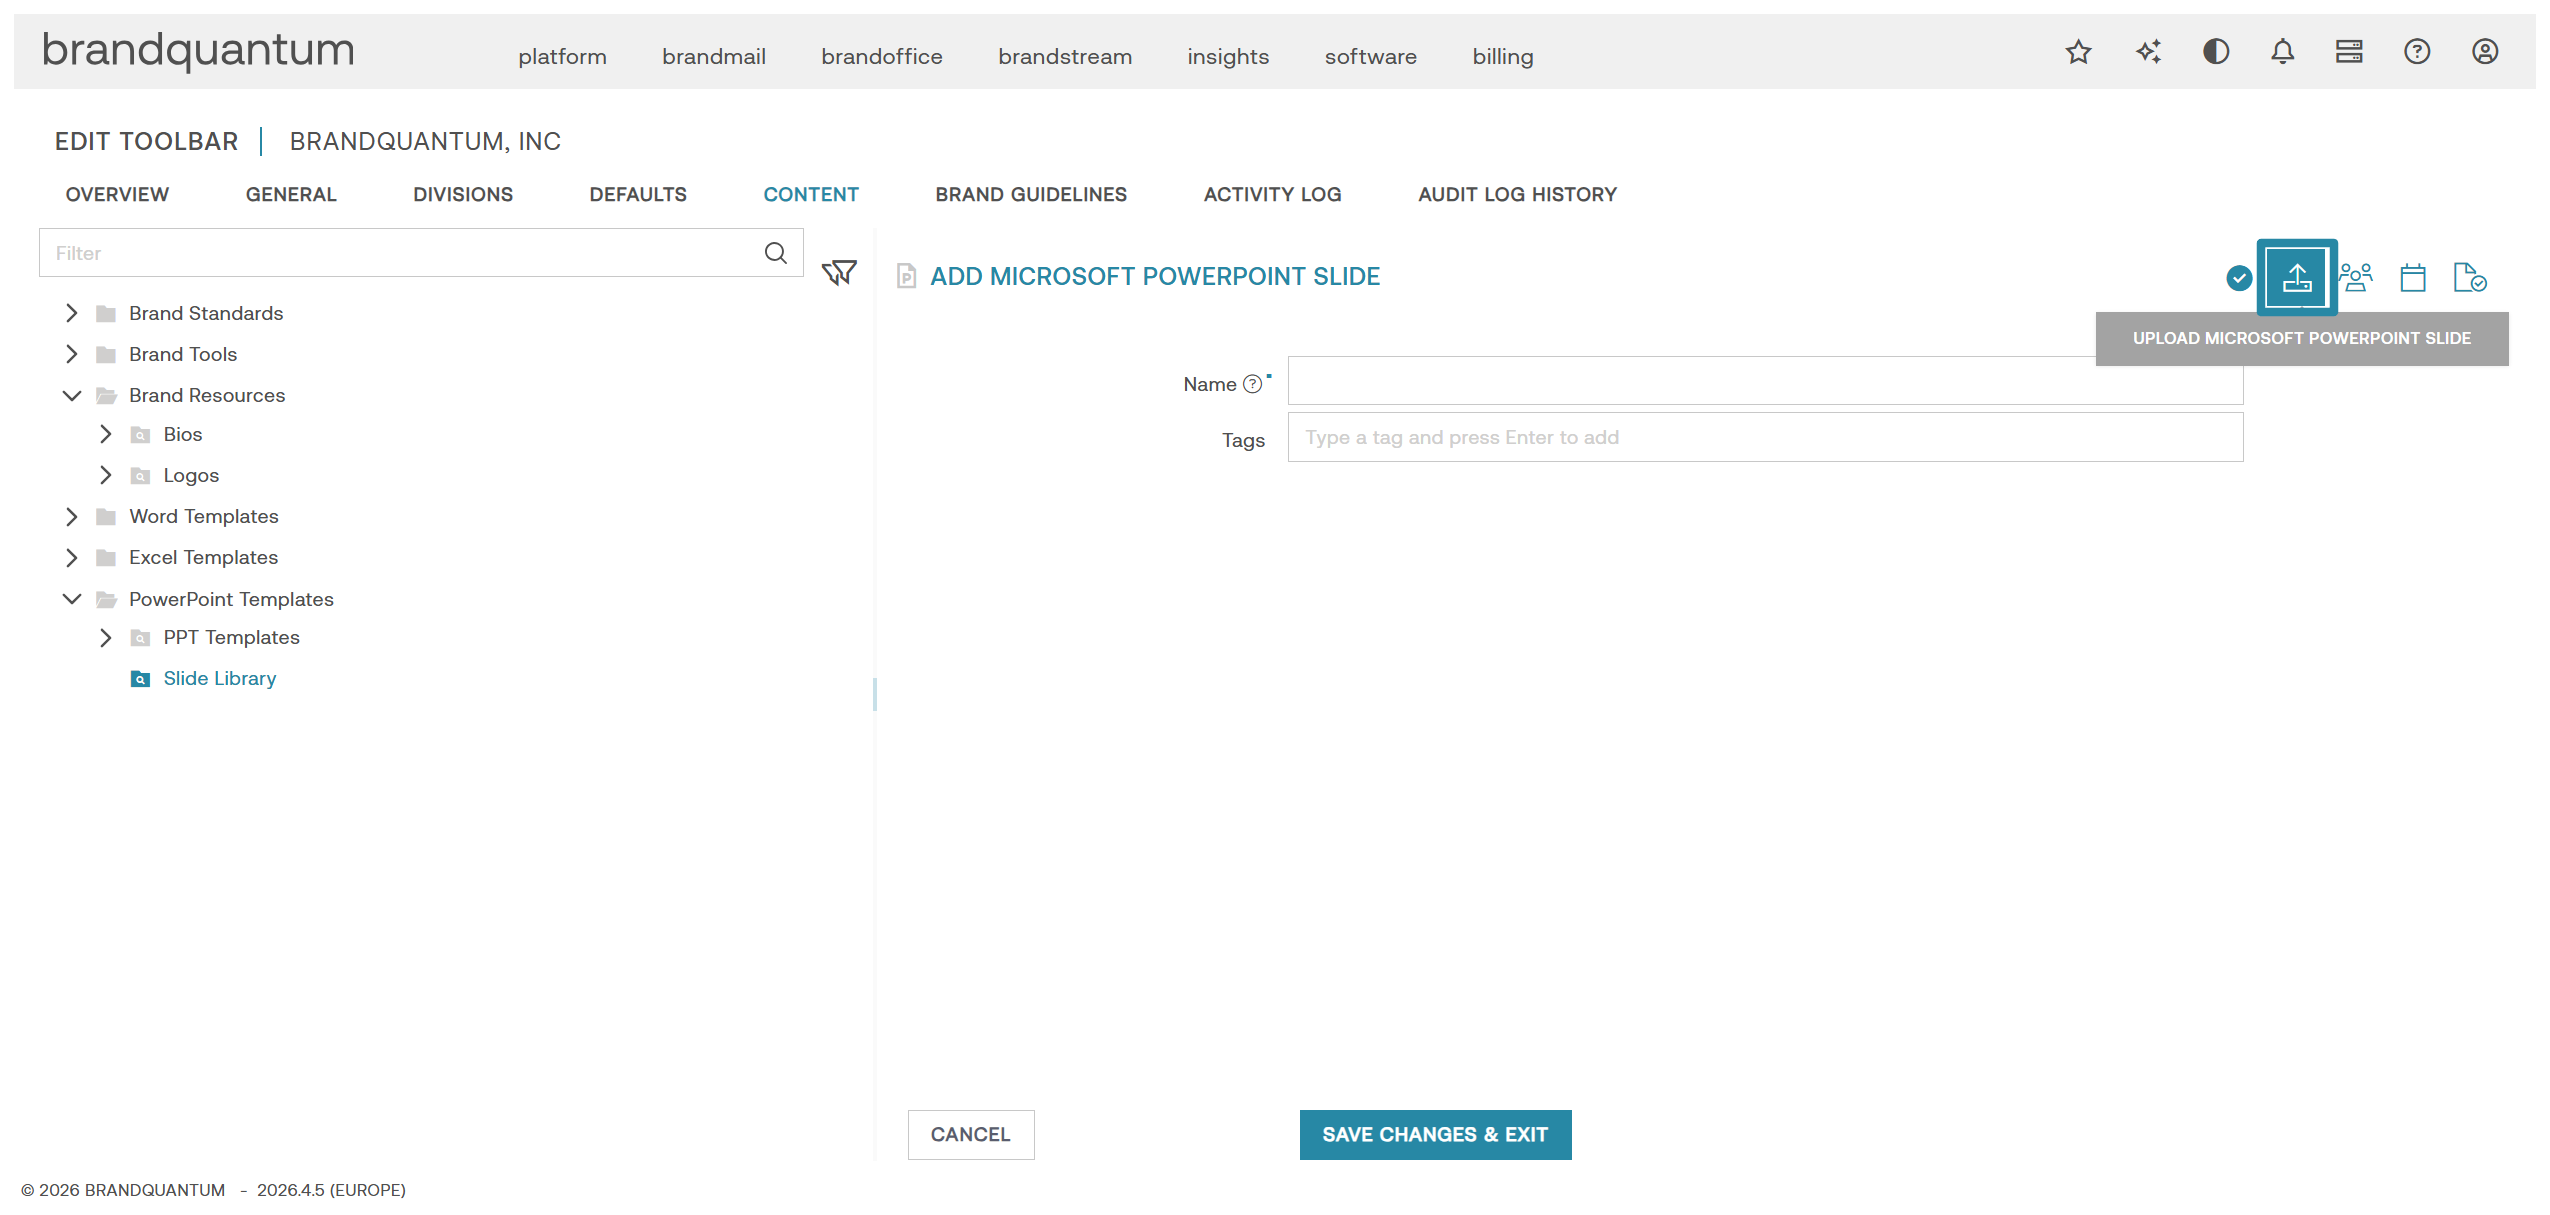Open the billing menu
2550x1215 pixels.
click(x=1502, y=56)
